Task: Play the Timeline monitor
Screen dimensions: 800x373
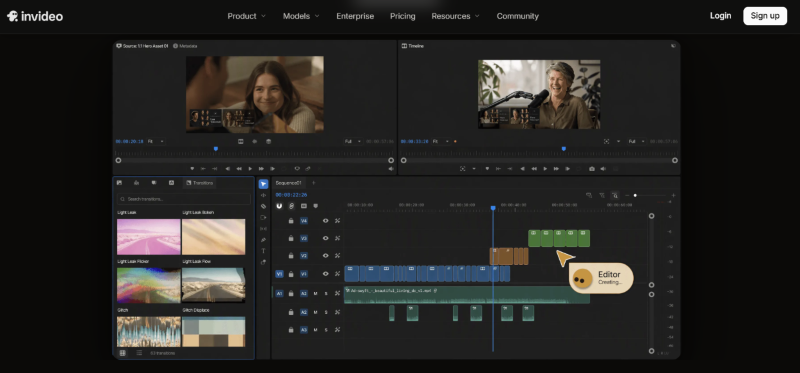Action: pos(545,168)
